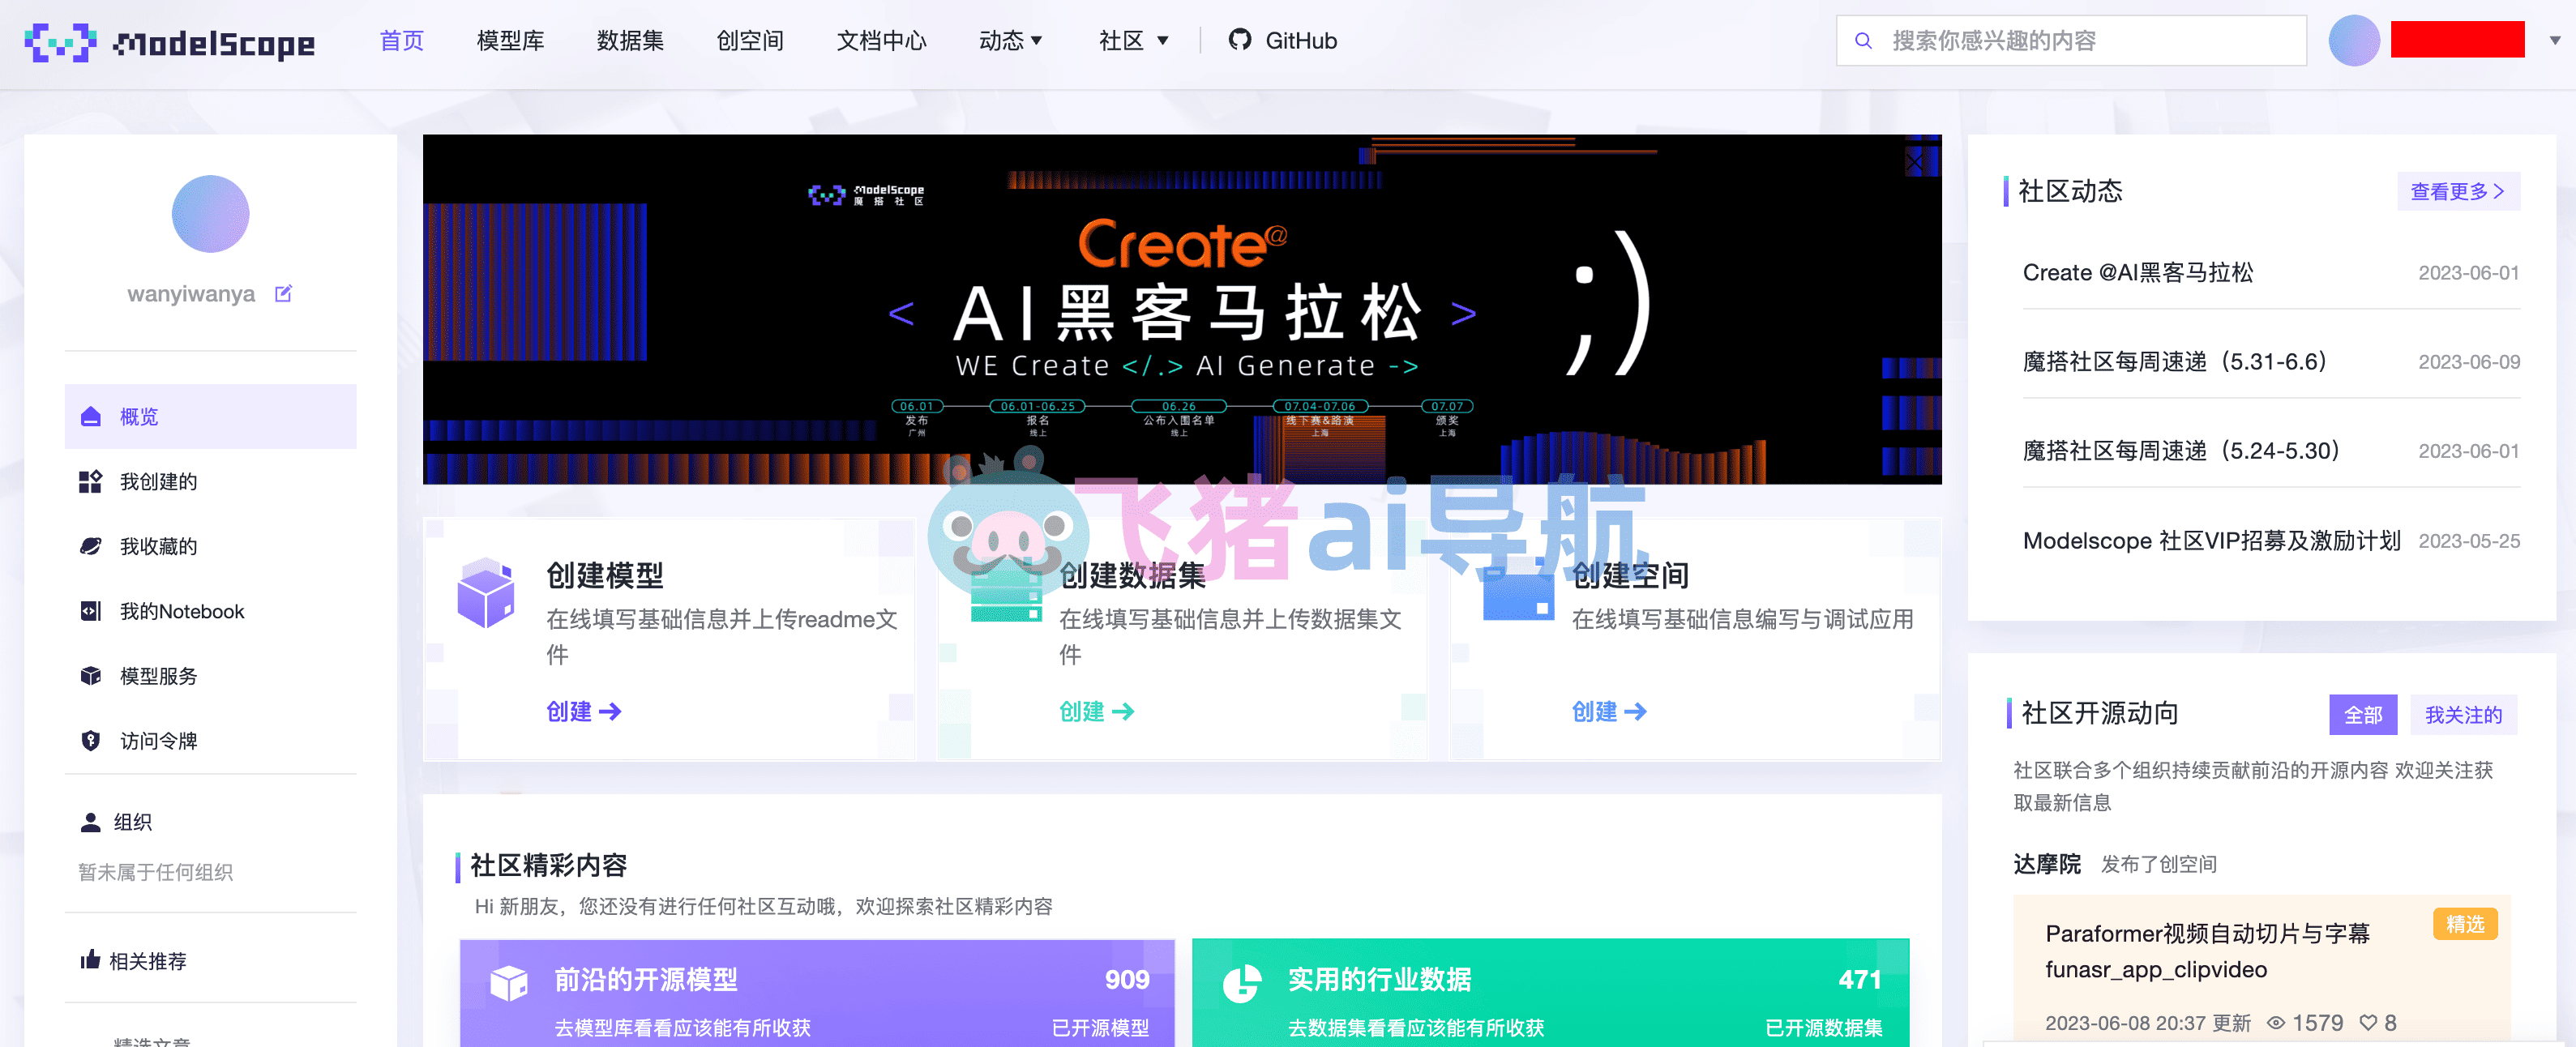This screenshot has height=1047, width=2576.
Task: Open the 前沿的开源模型 card
Action: click(817, 993)
